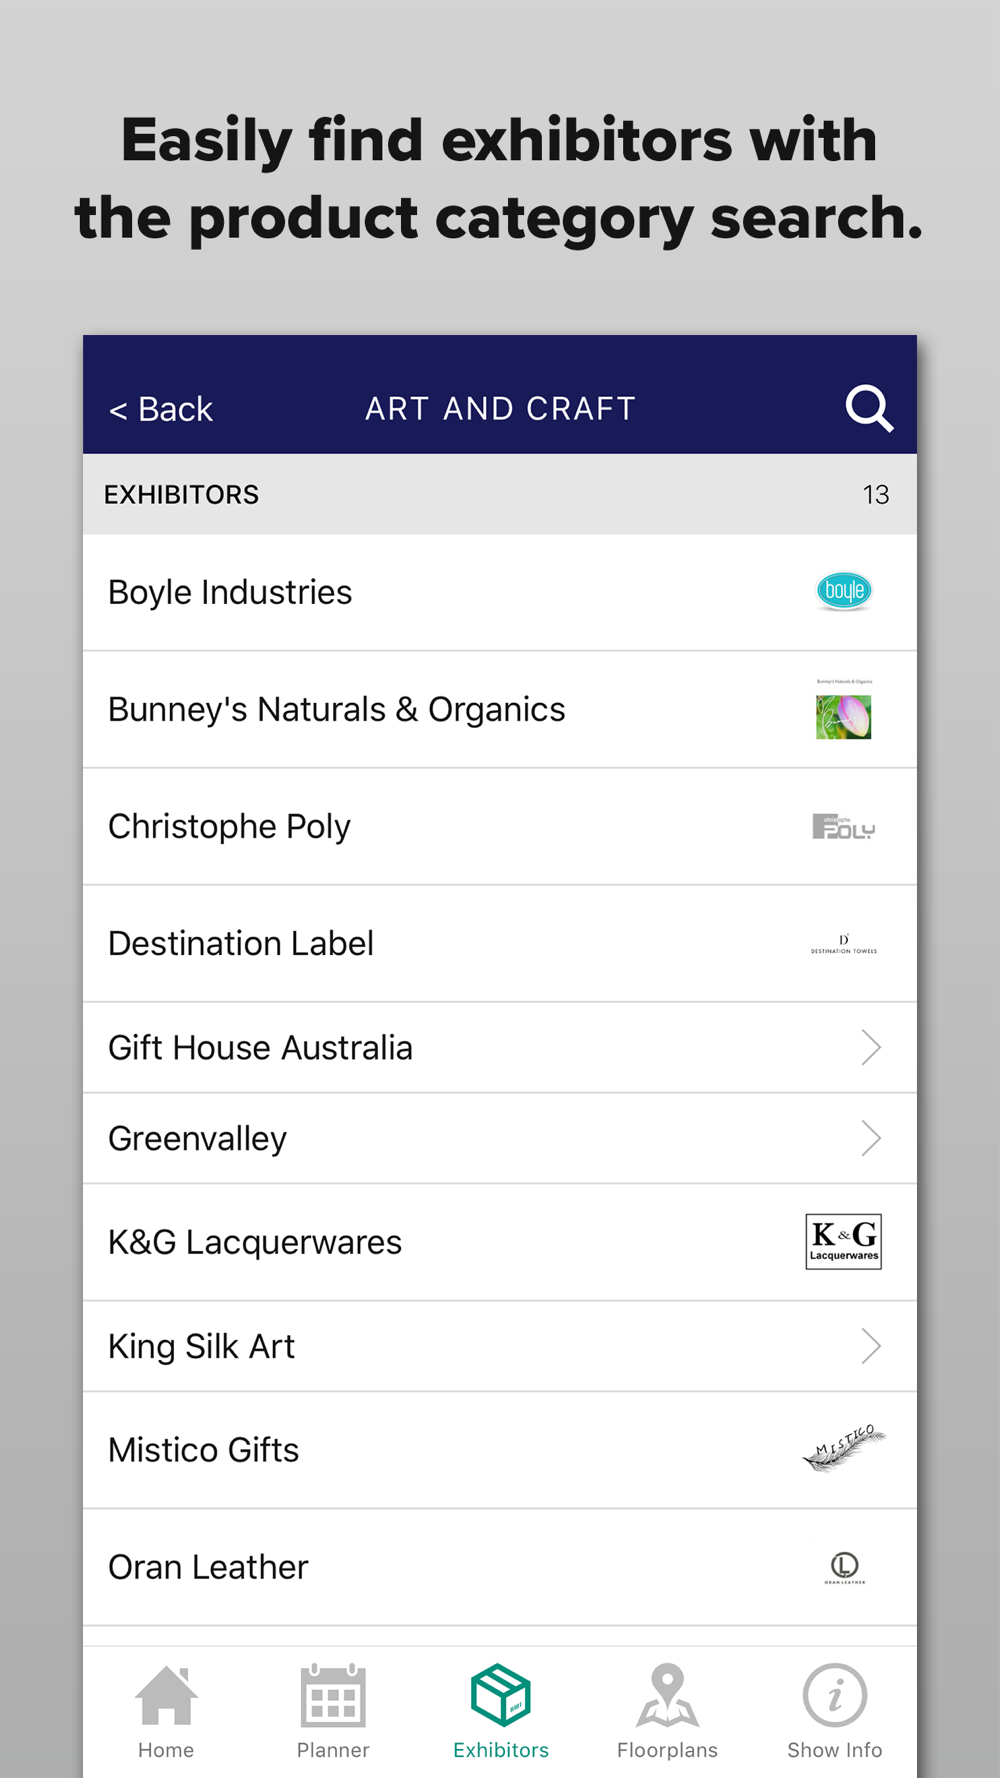The width and height of the screenshot is (1000, 1778).
Task: Tap the Boyle logo icon
Action: 844,591
